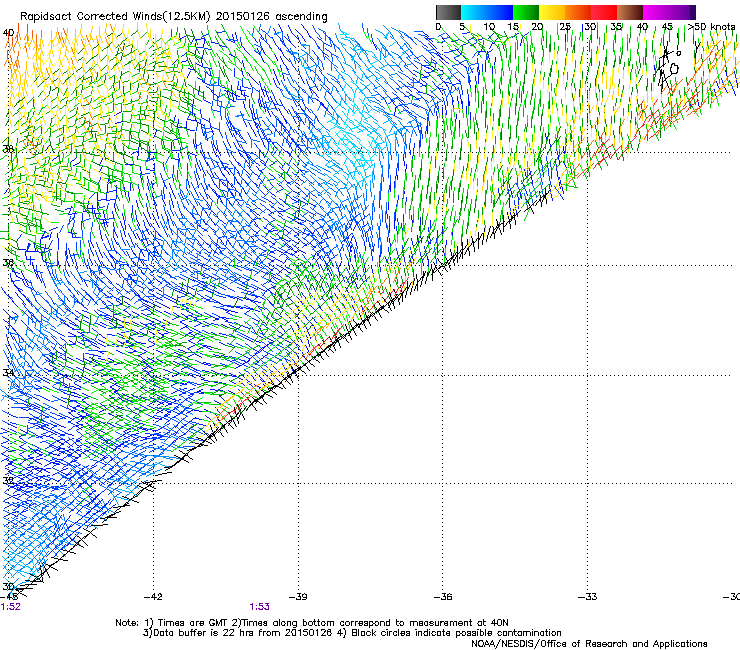Click the black island outline at top right
Viewport: 740px width, 650px height.
[674, 69]
